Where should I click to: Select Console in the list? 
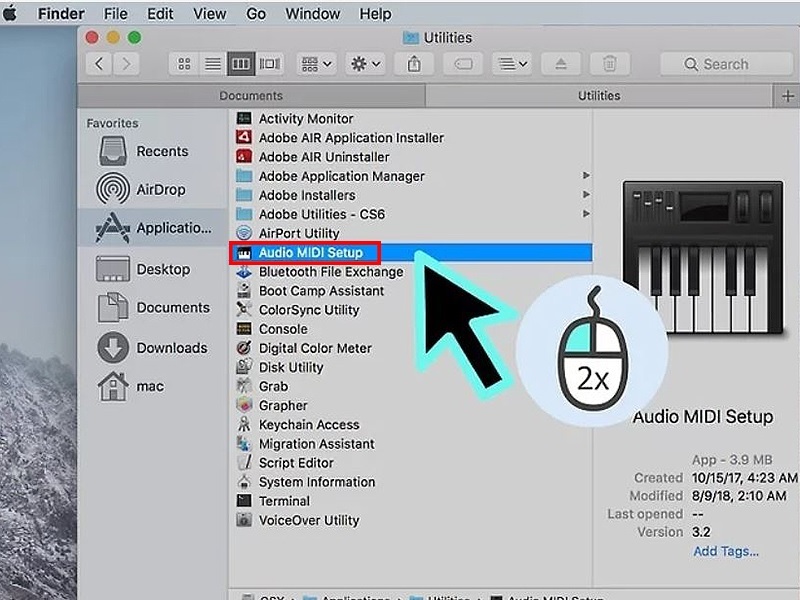click(272, 329)
